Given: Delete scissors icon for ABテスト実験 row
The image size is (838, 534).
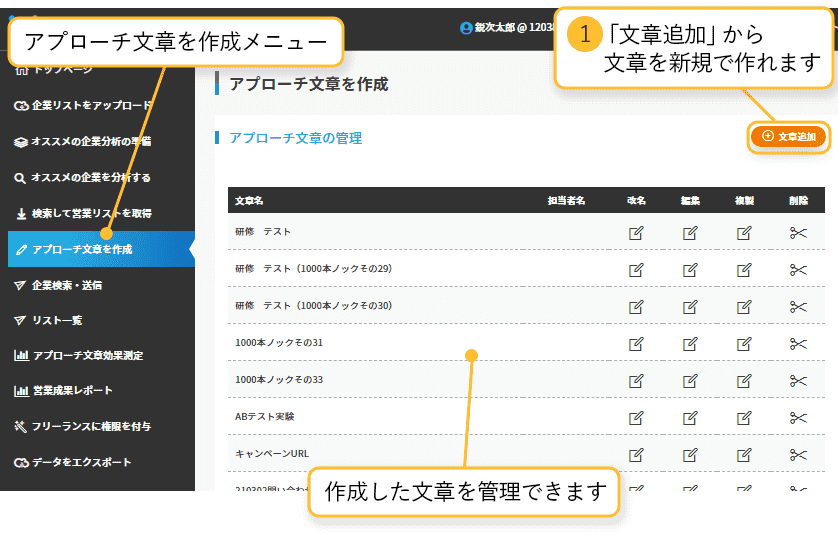Looking at the screenshot, I should pos(798,417).
